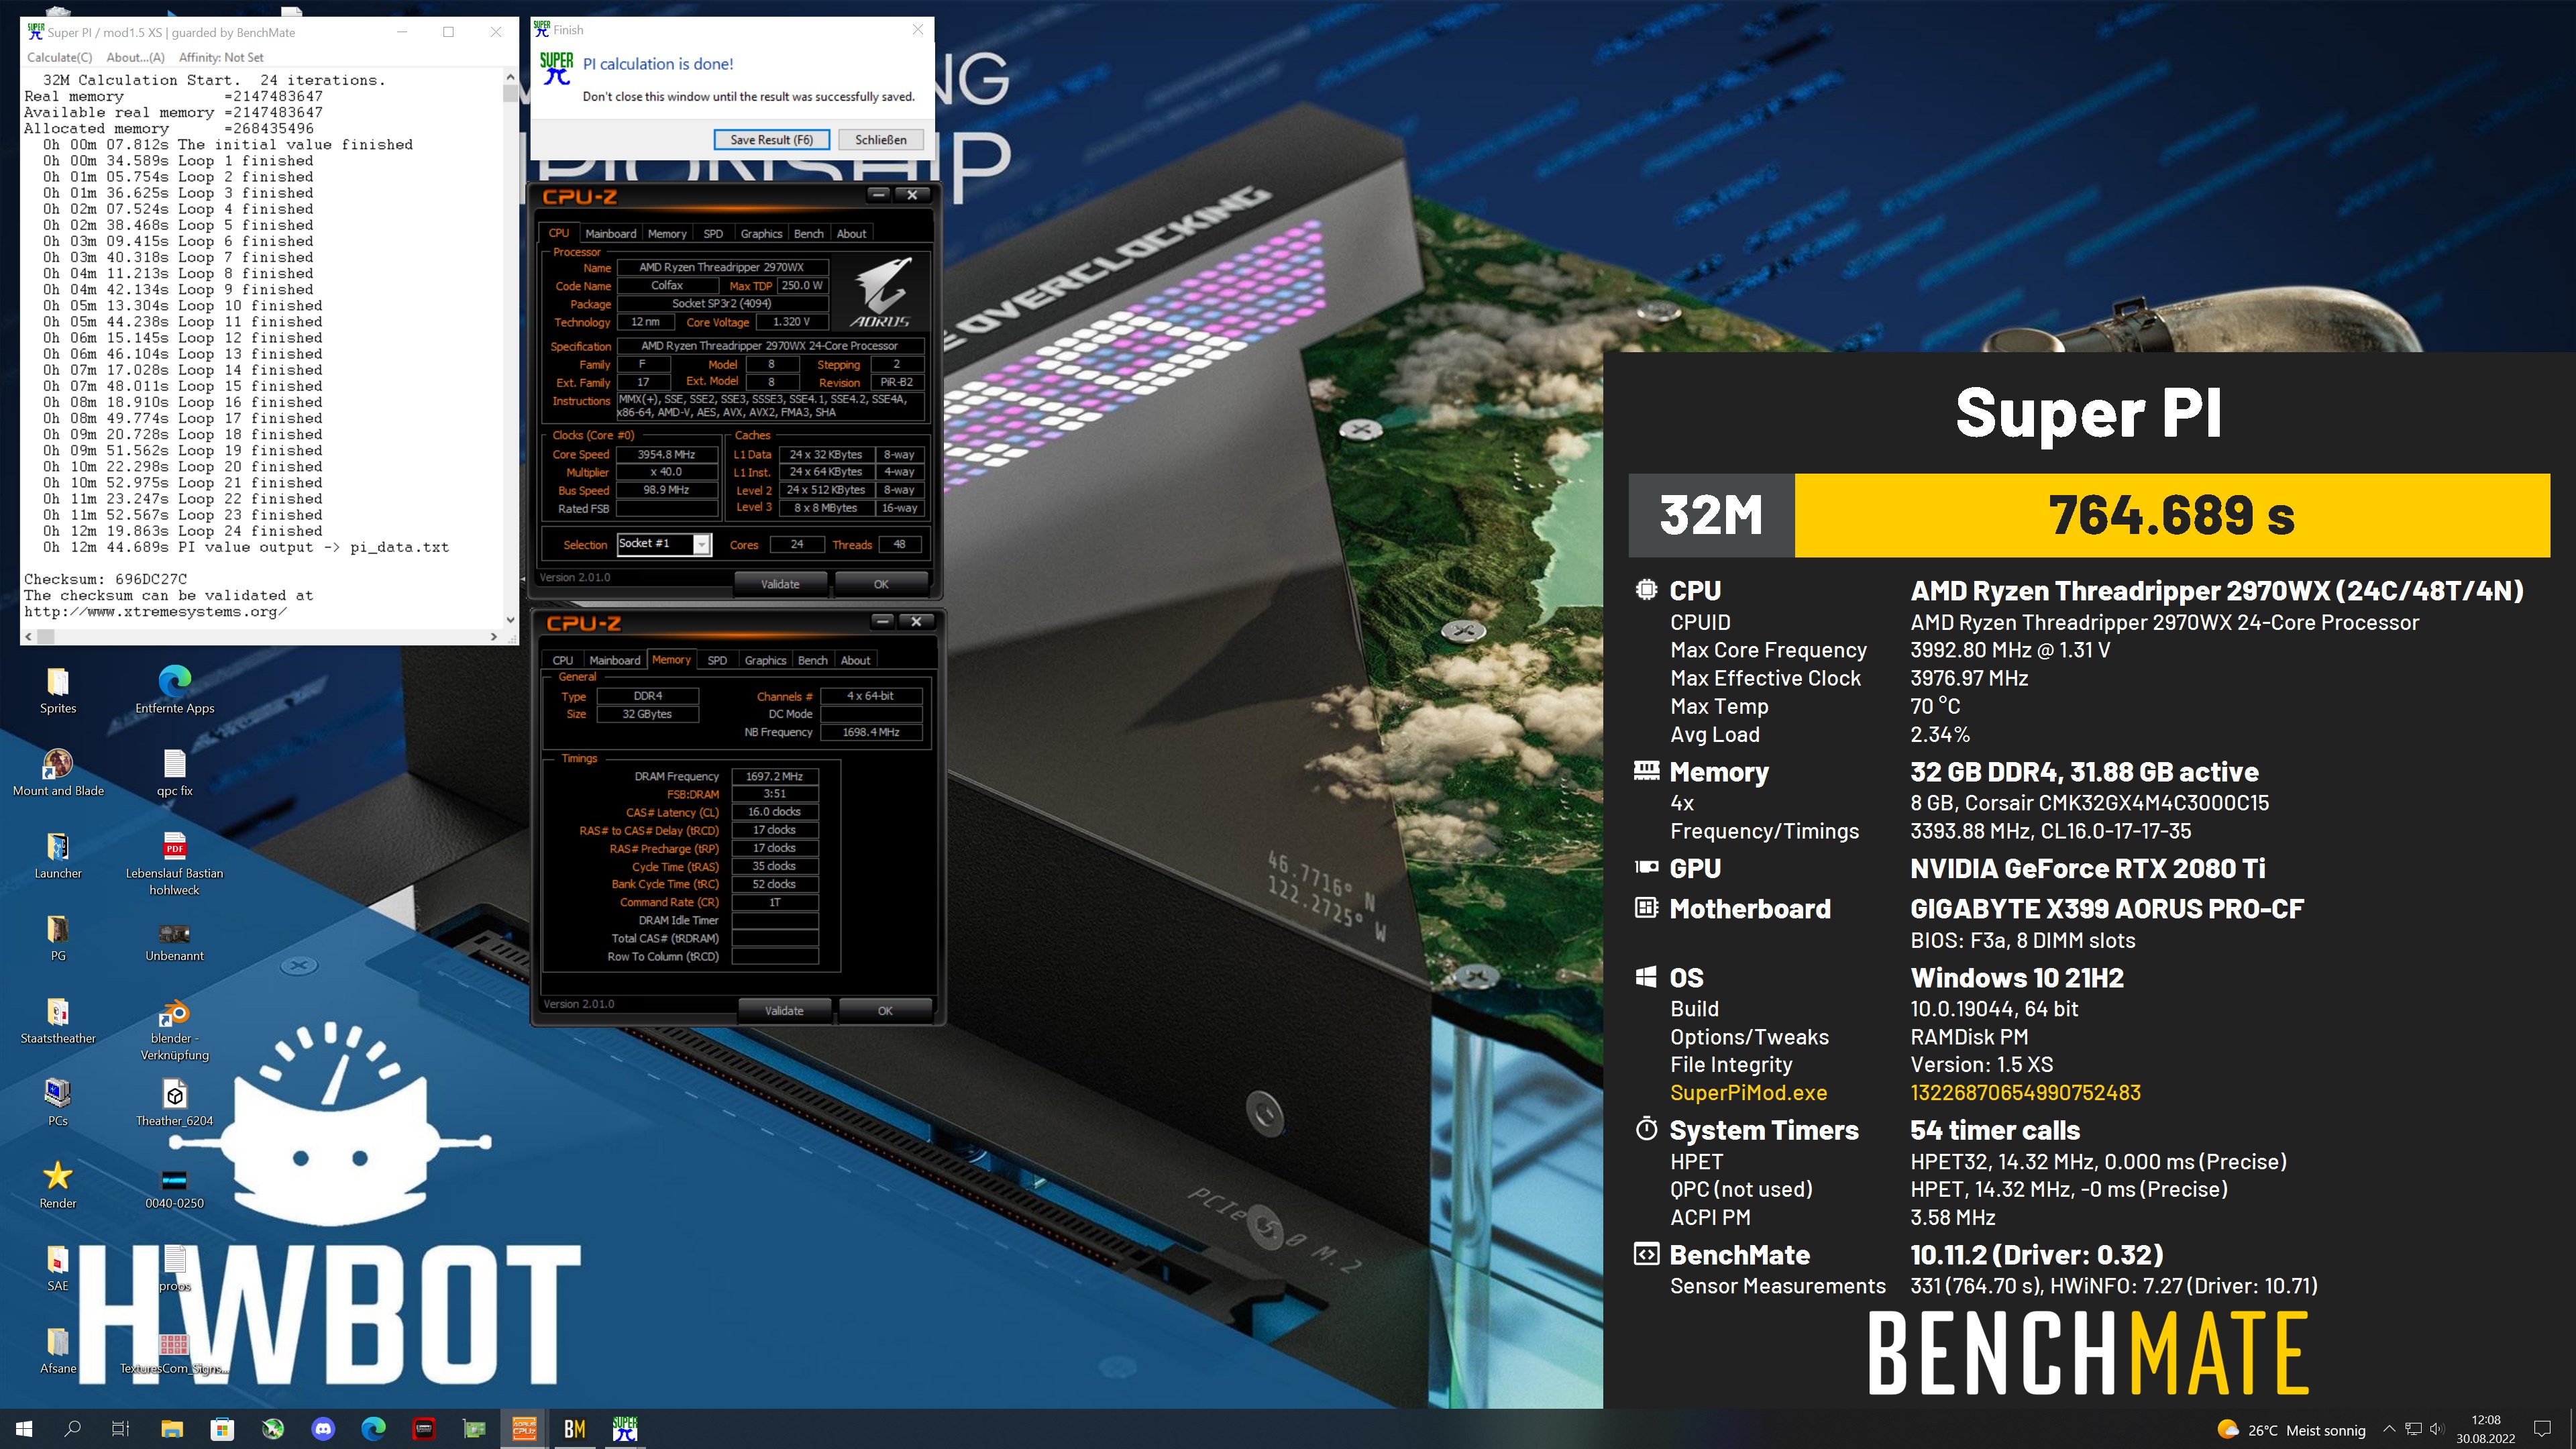Screen dimensions: 2576x1449
Task: Open the qpc fix file
Action: (174, 772)
